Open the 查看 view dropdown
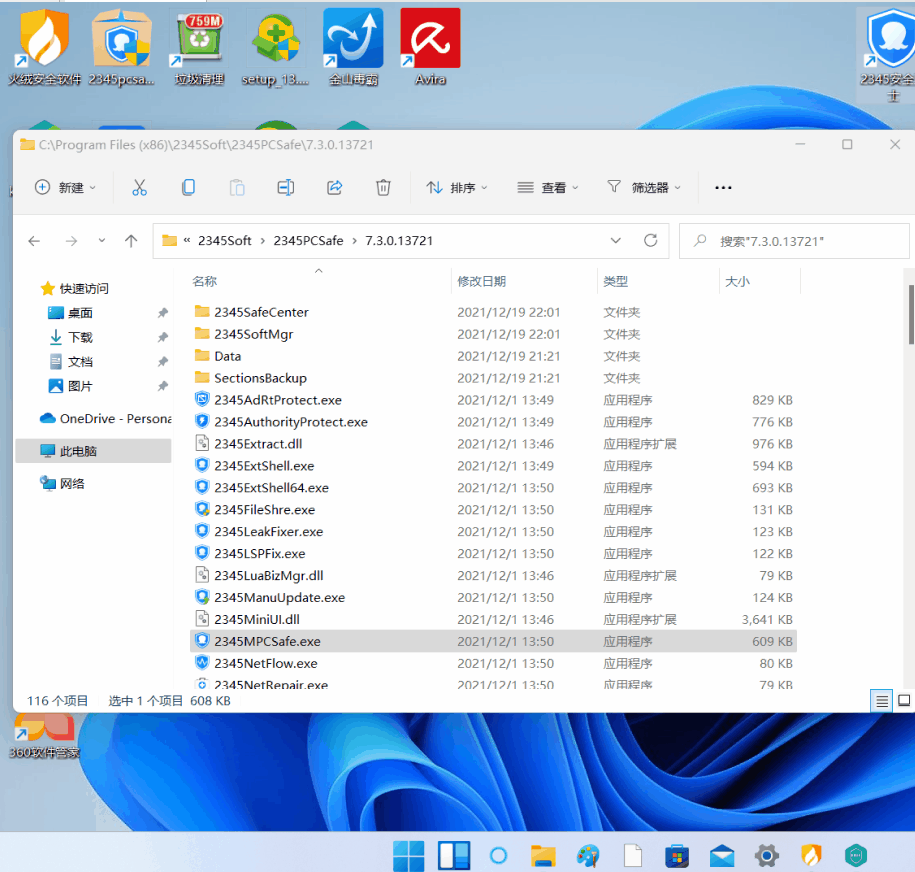Screen dimensions: 915x872 pos(547,187)
